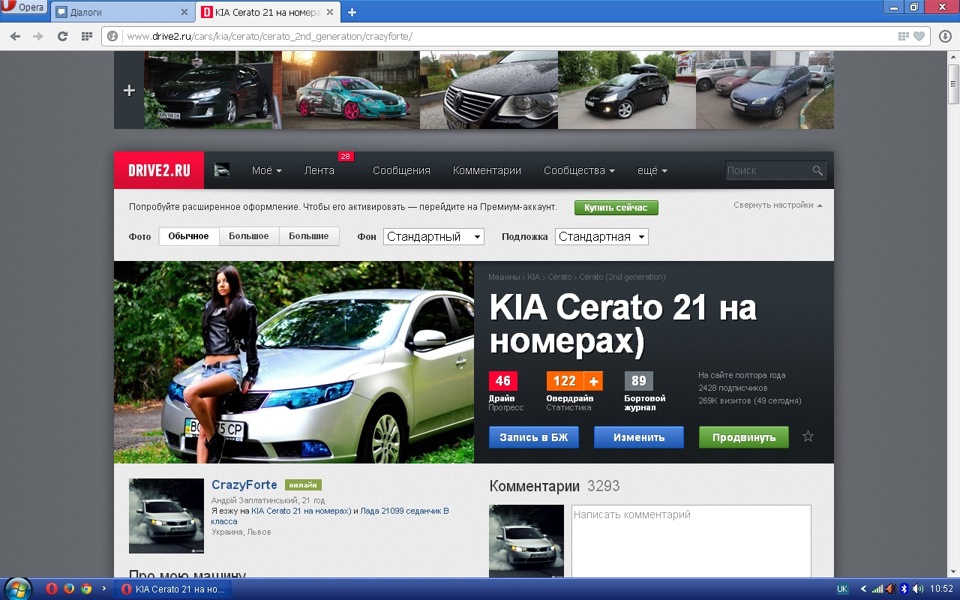Go back using the browser back arrow
The image size is (960, 600).
pyautogui.click(x=15, y=36)
